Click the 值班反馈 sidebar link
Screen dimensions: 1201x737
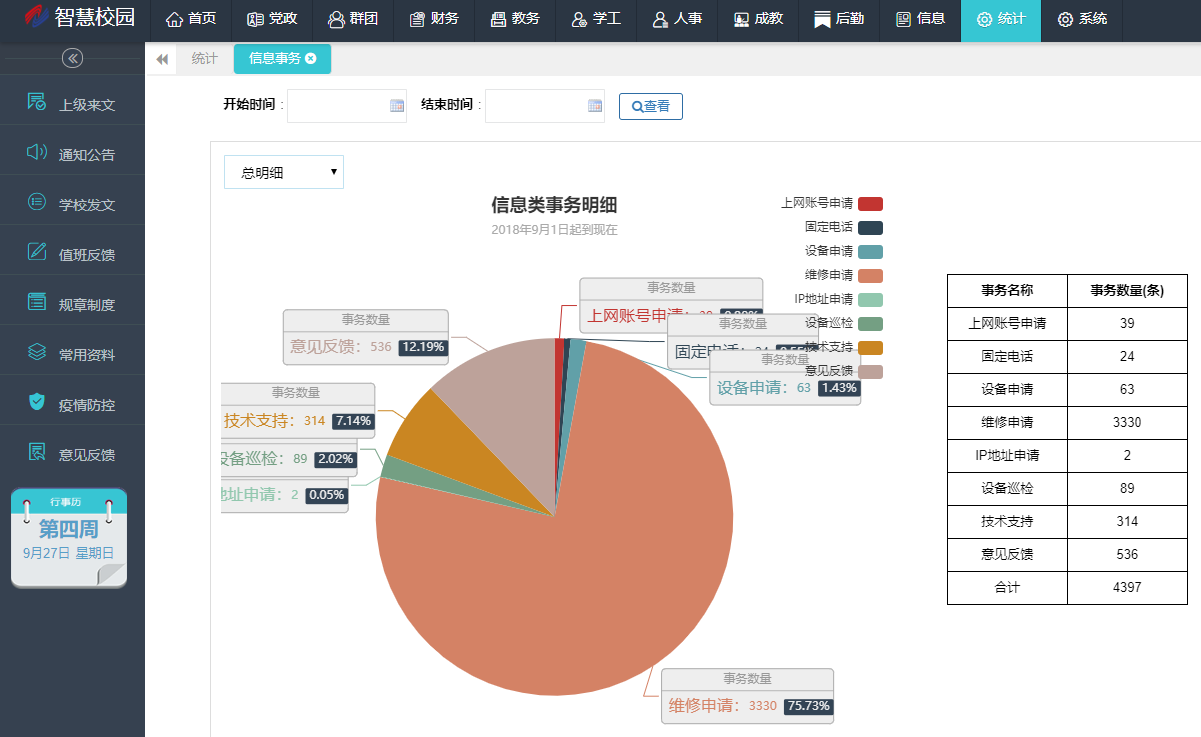click(x=87, y=255)
